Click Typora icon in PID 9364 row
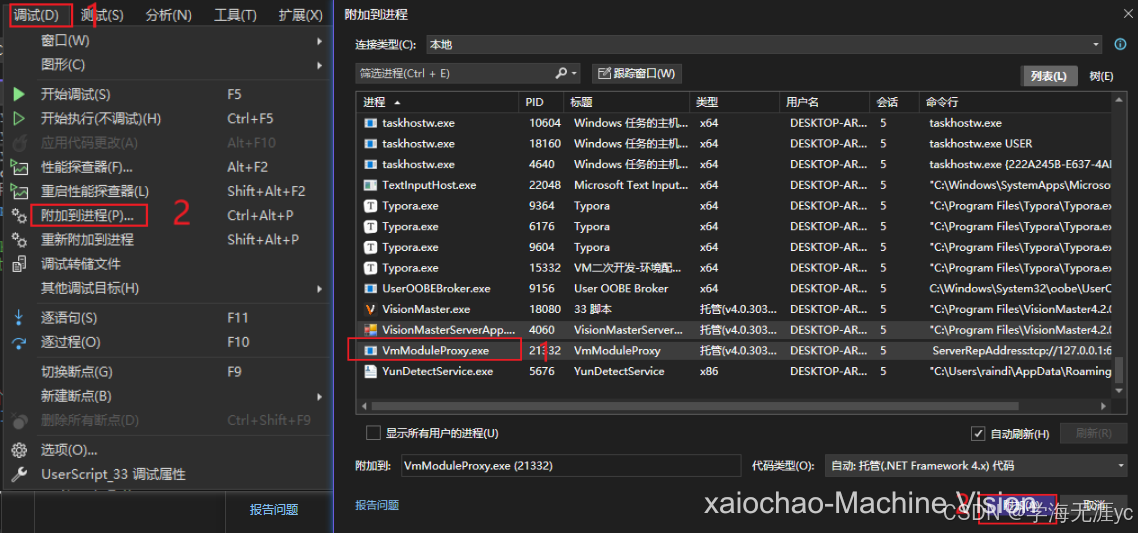 point(370,206)
